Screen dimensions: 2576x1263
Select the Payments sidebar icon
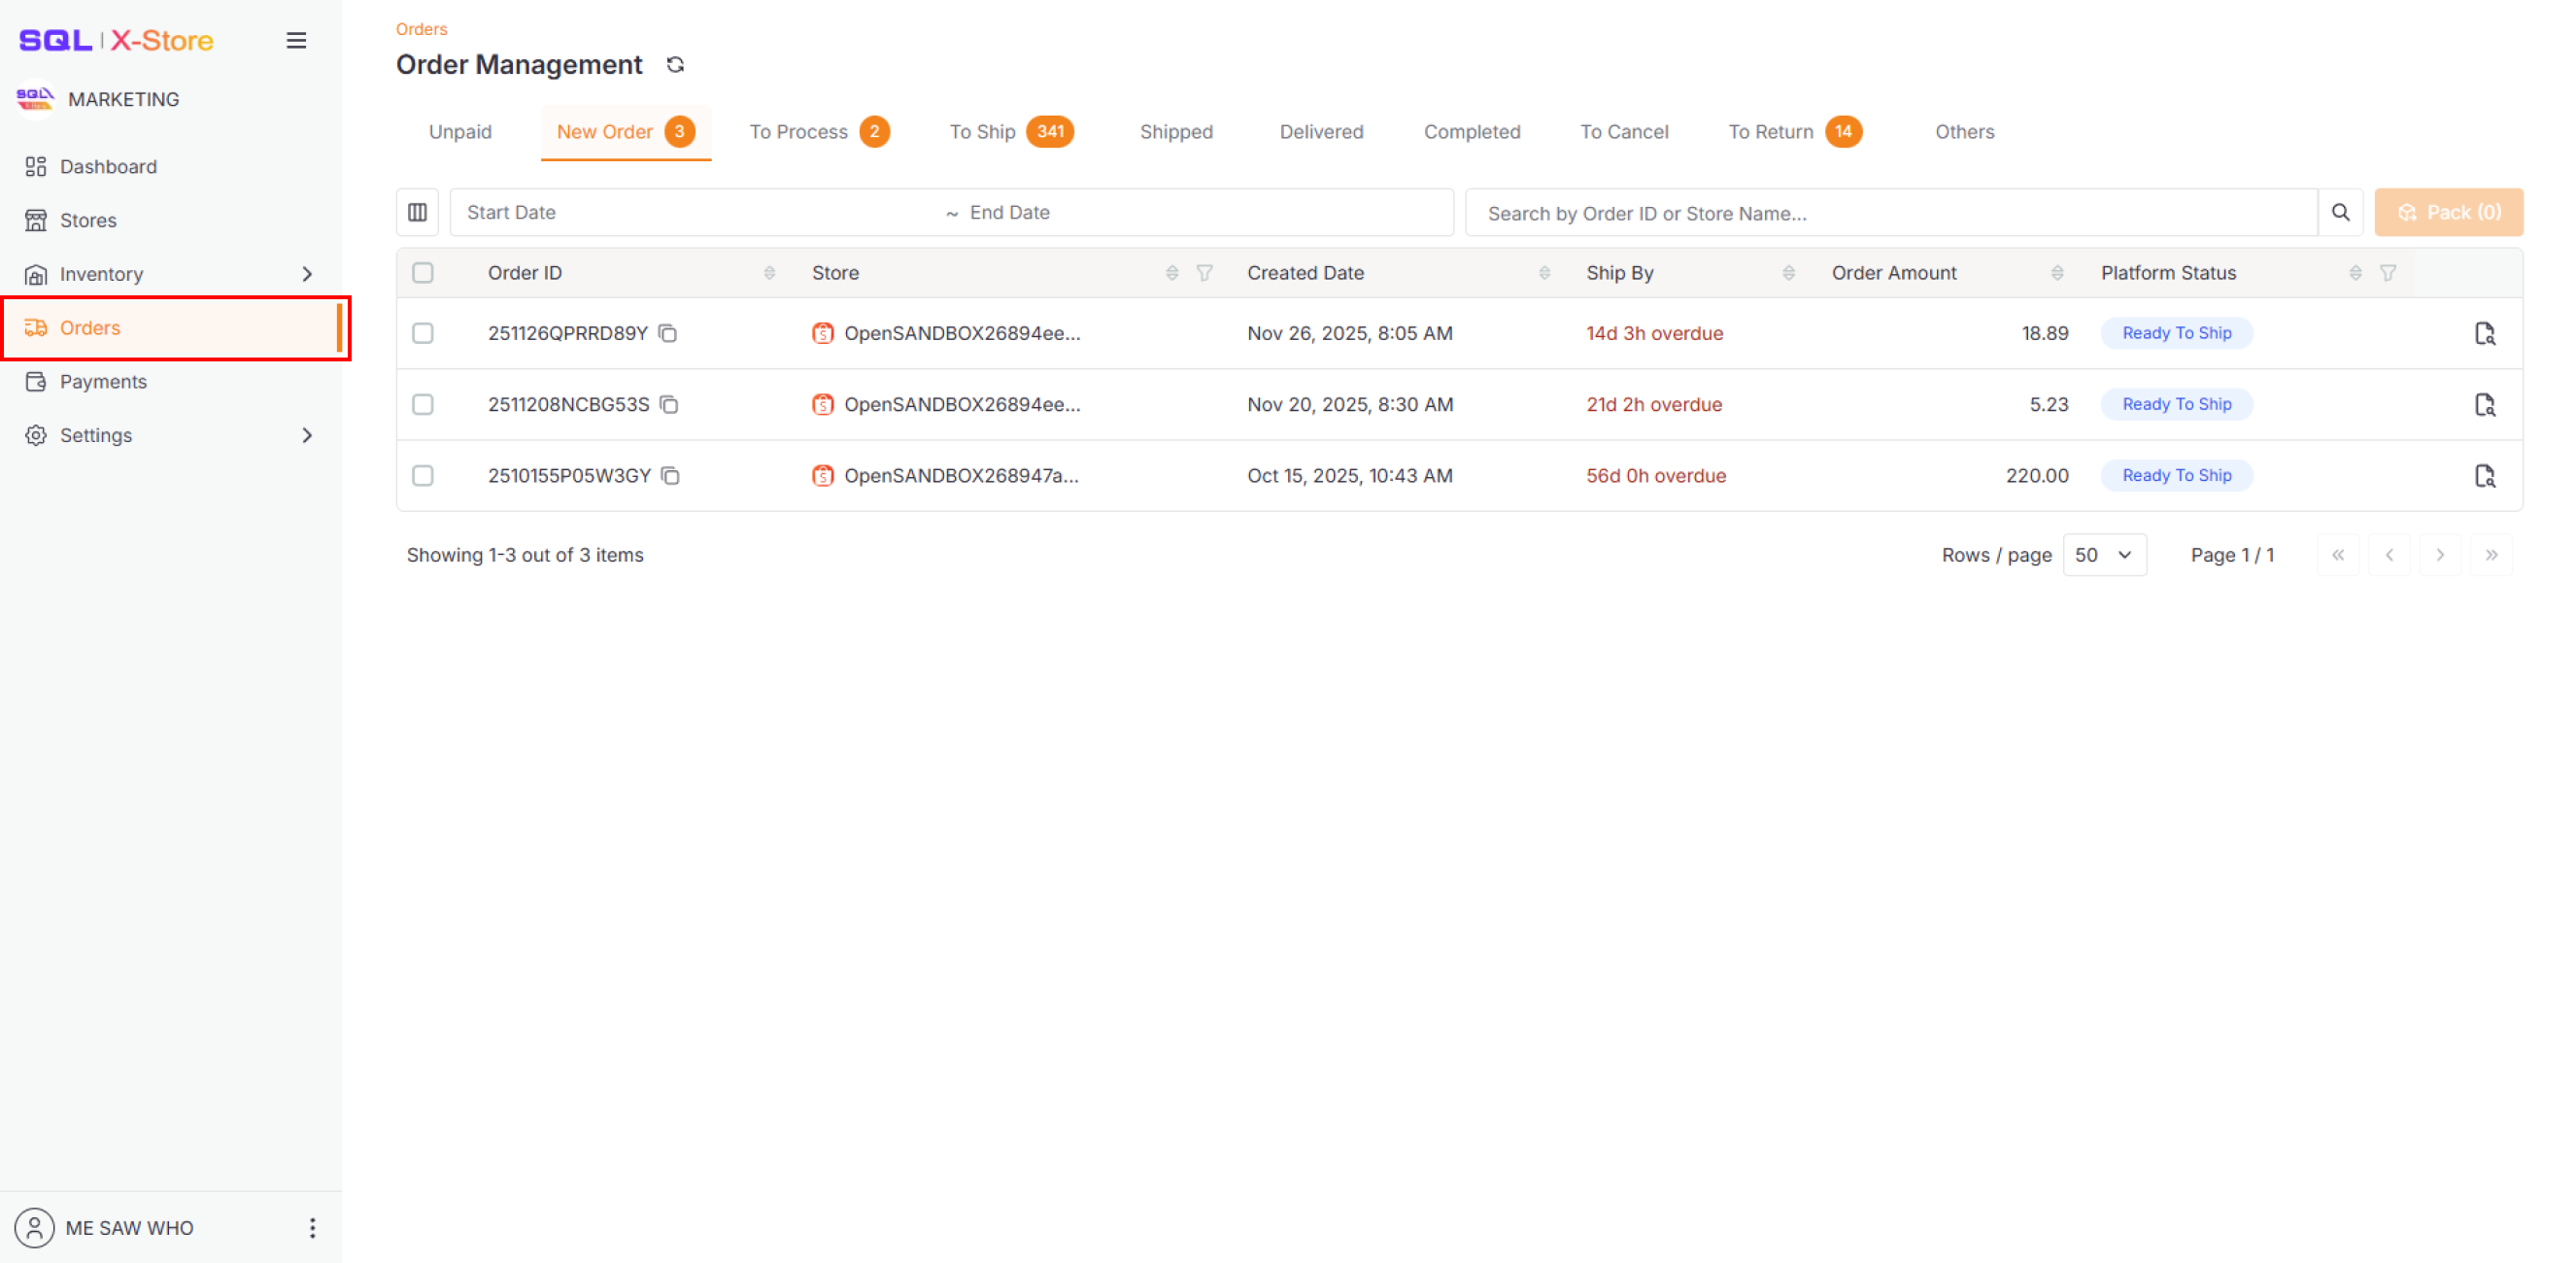click(x=36, y=381)
